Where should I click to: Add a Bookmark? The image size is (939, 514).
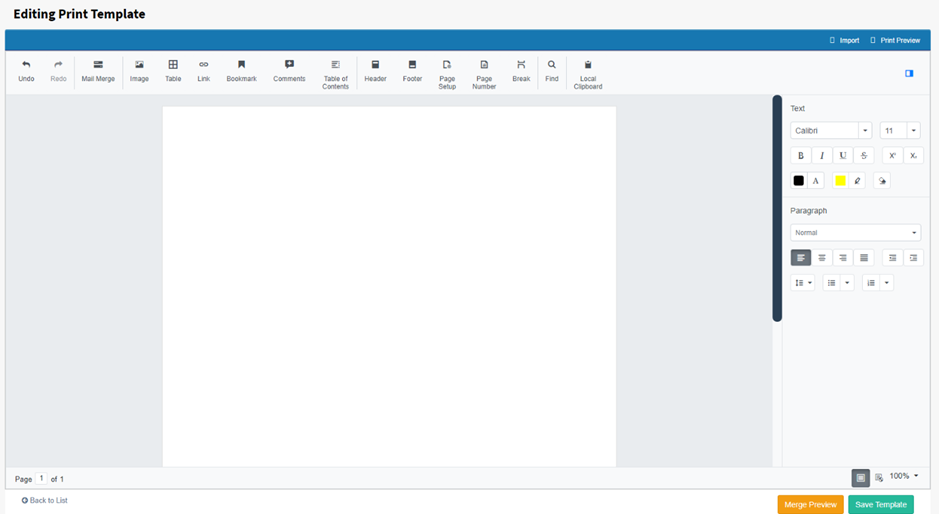[x=241, y=71]
